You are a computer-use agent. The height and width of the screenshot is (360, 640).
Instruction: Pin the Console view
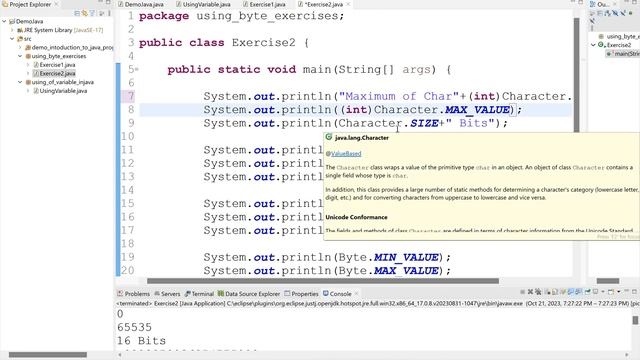click(x=588, y=292)
